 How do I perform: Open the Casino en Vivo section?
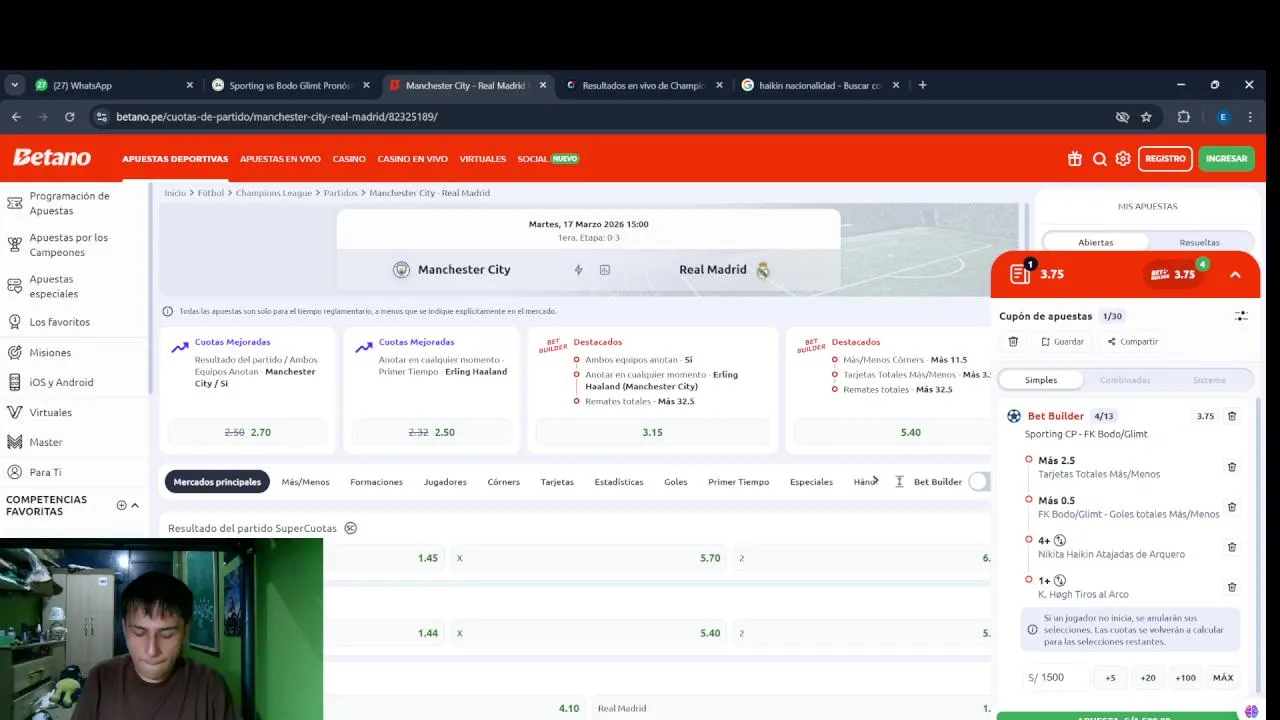[412, 159]
